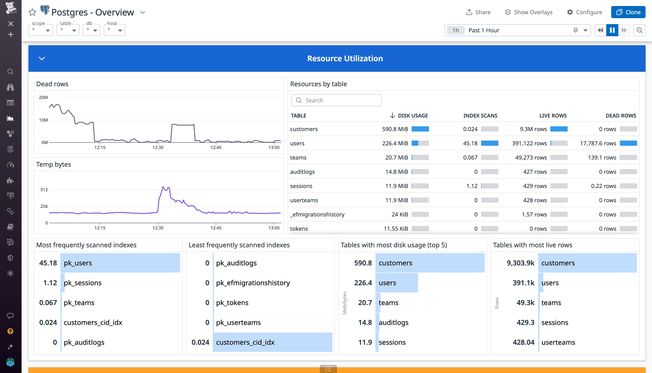The image size is (652, 373).
Task: Click the 1h time shortcut badge
Action: pos(456,30)
